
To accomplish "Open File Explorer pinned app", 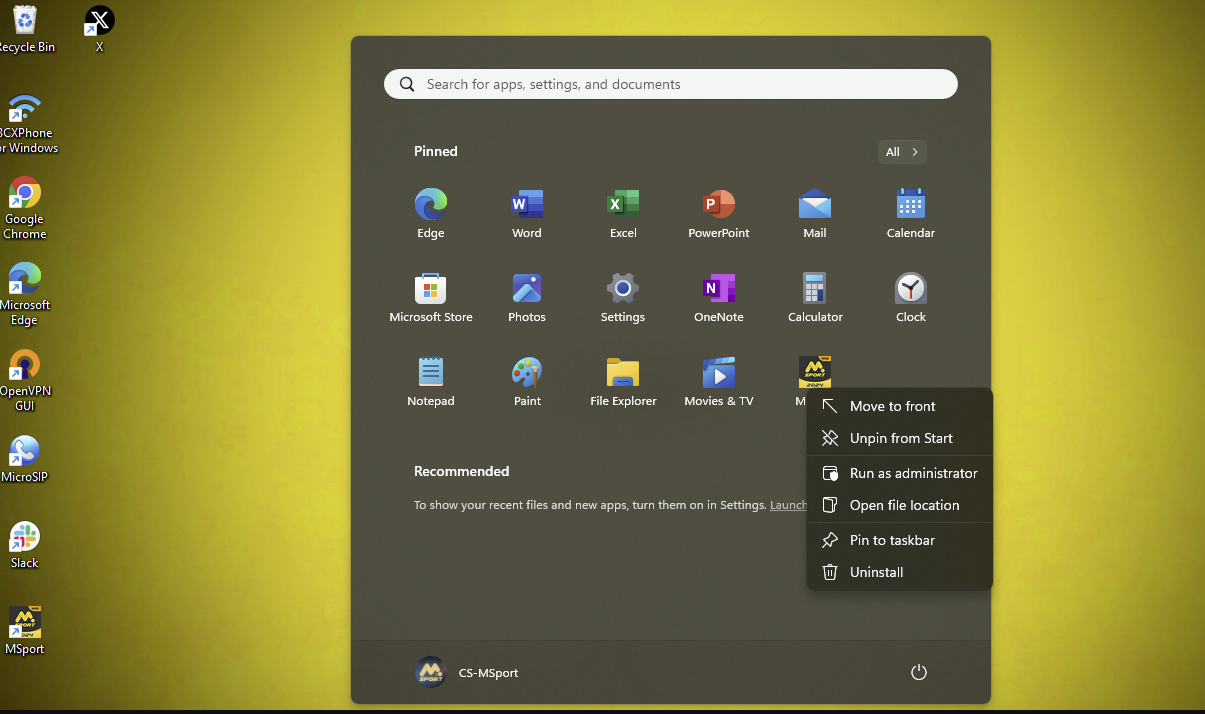I will click(622, 381).
